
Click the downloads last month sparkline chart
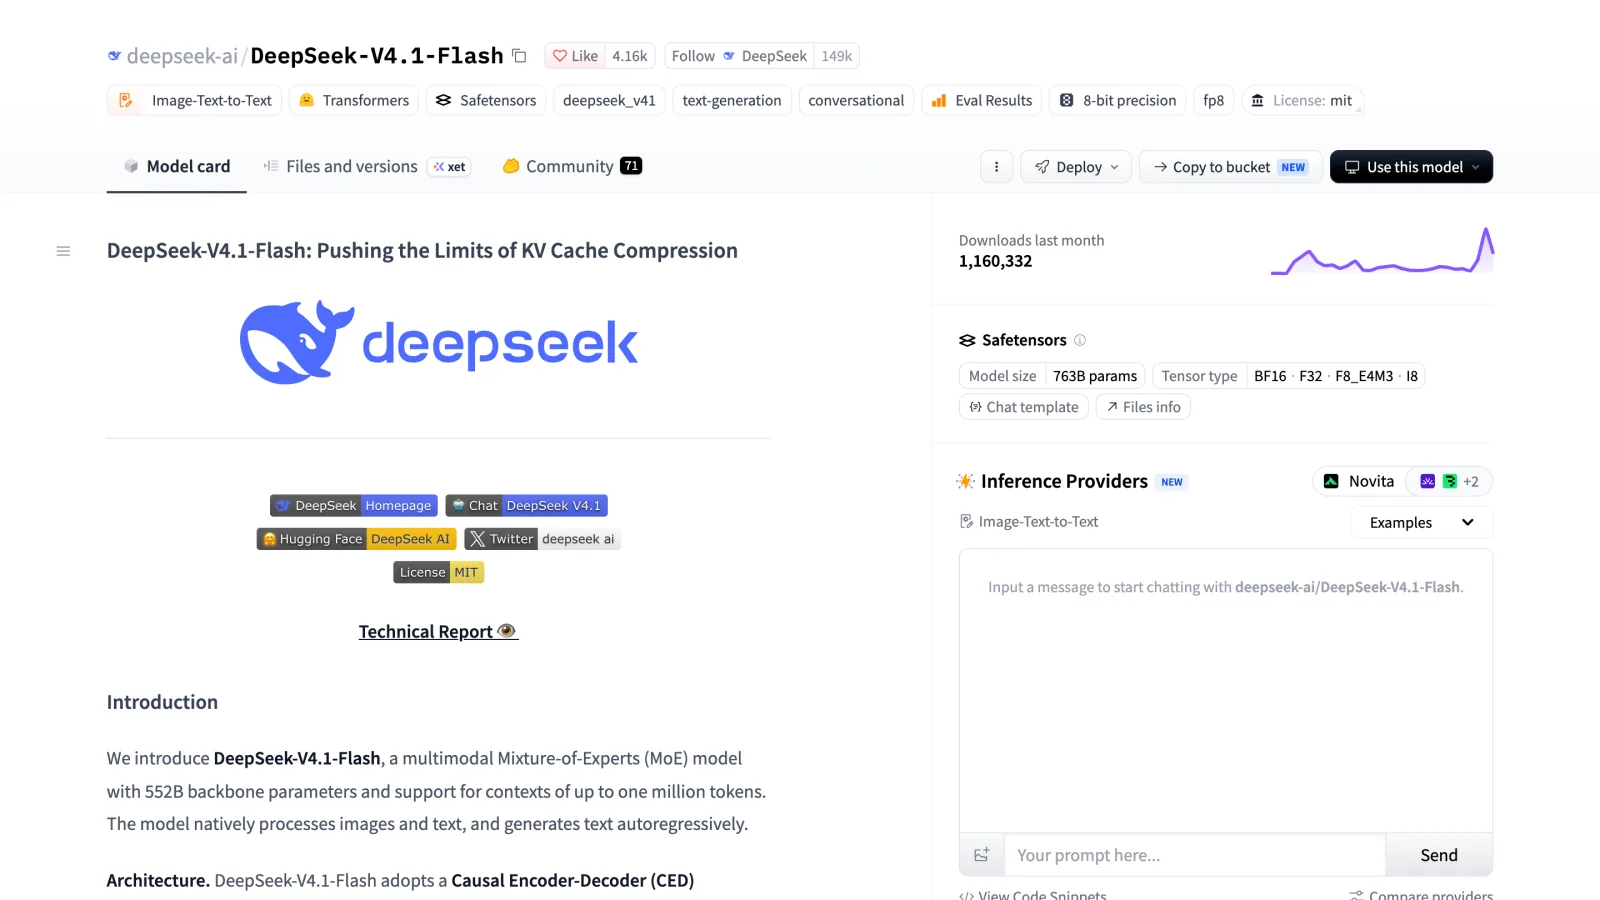point(1382,251)
